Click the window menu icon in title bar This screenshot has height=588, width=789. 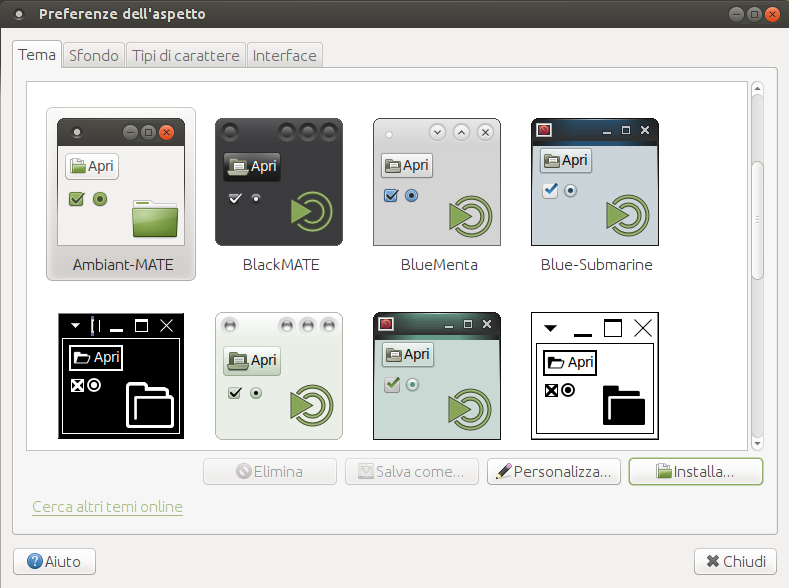click(x=20, y=15)
